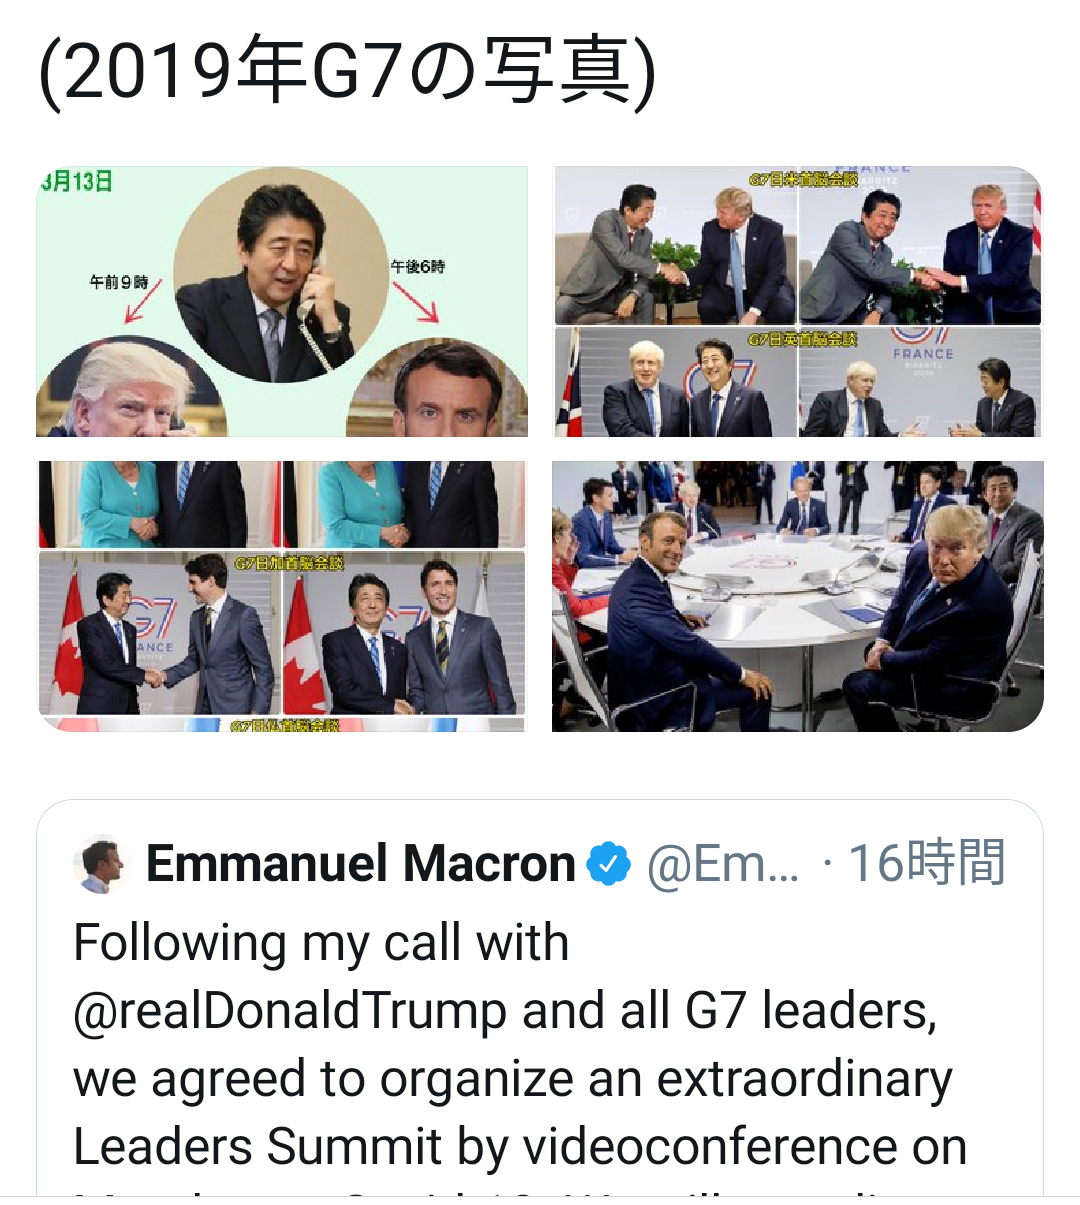Tap the 16時間 timestamp
The height and width of the screenshot is (1205, 1080).
(x=927, y=864)
